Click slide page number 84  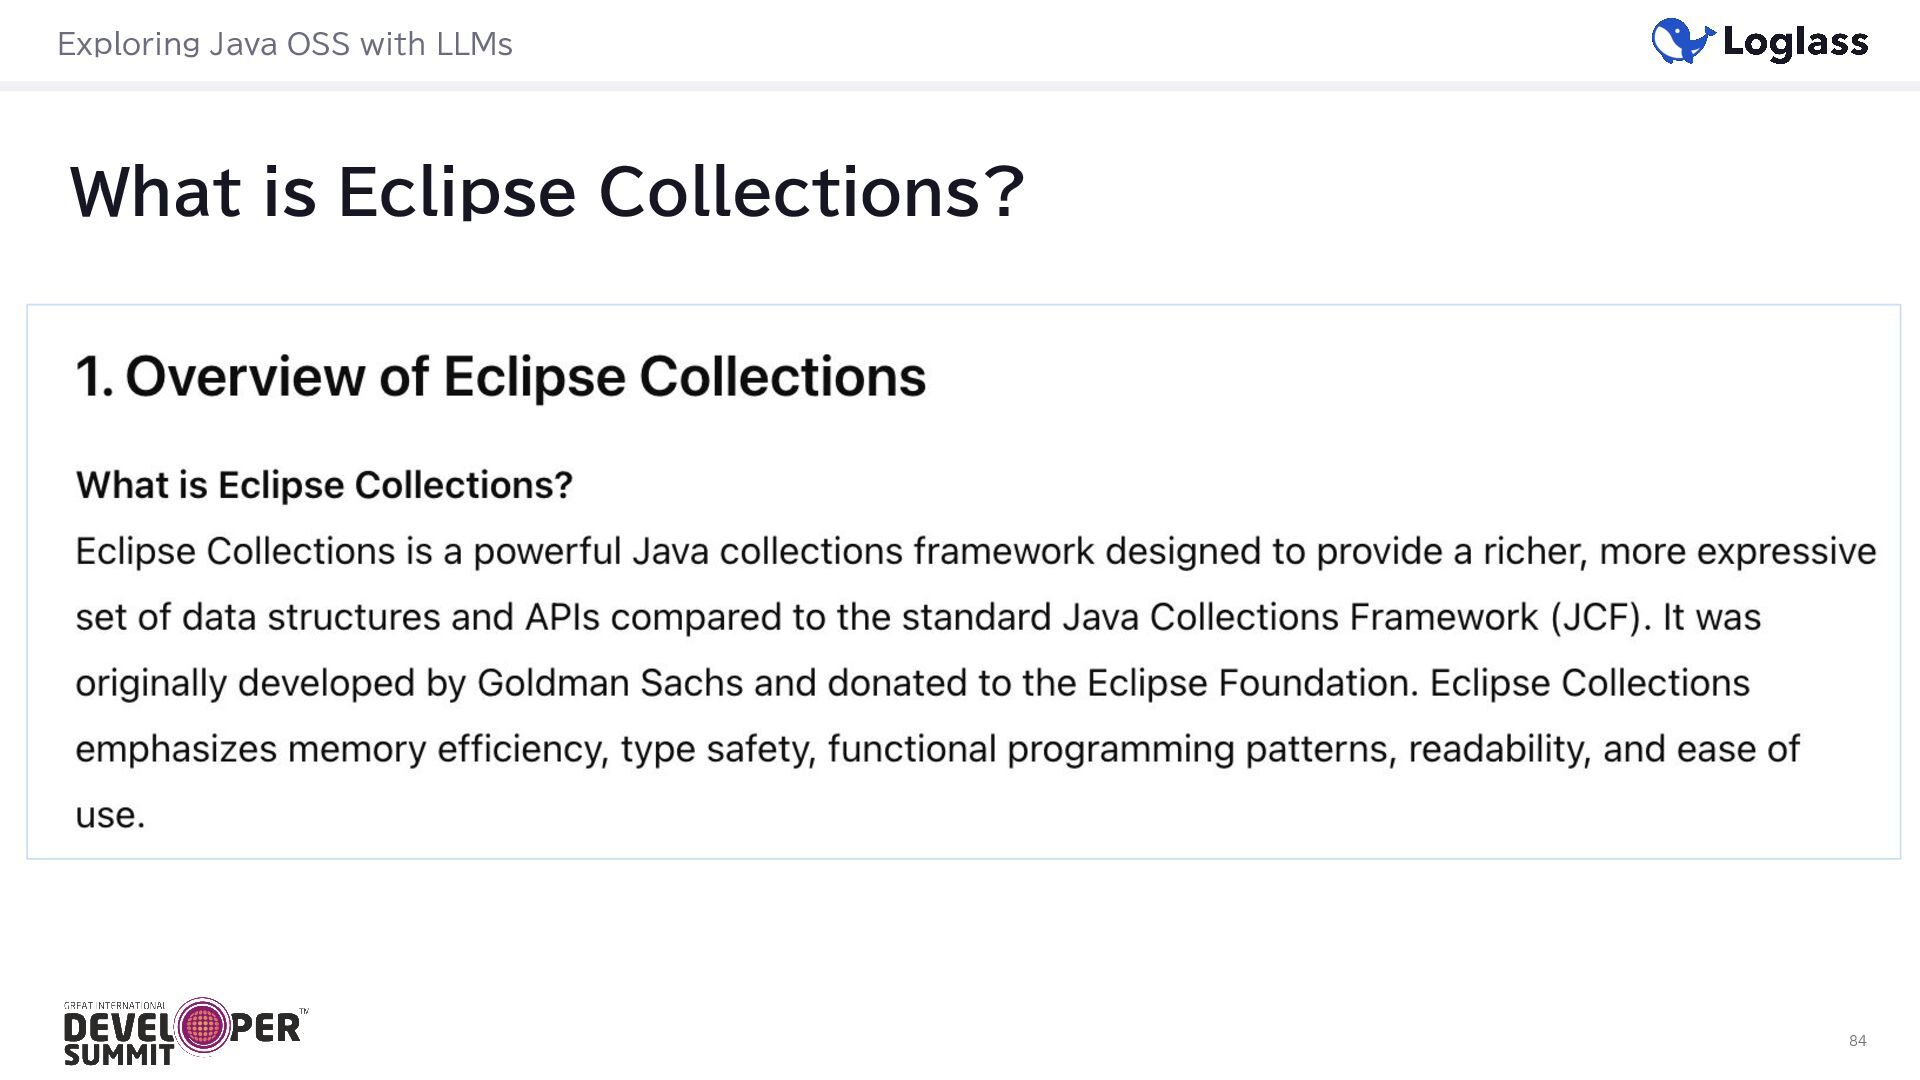[x=1857, y=1041]
